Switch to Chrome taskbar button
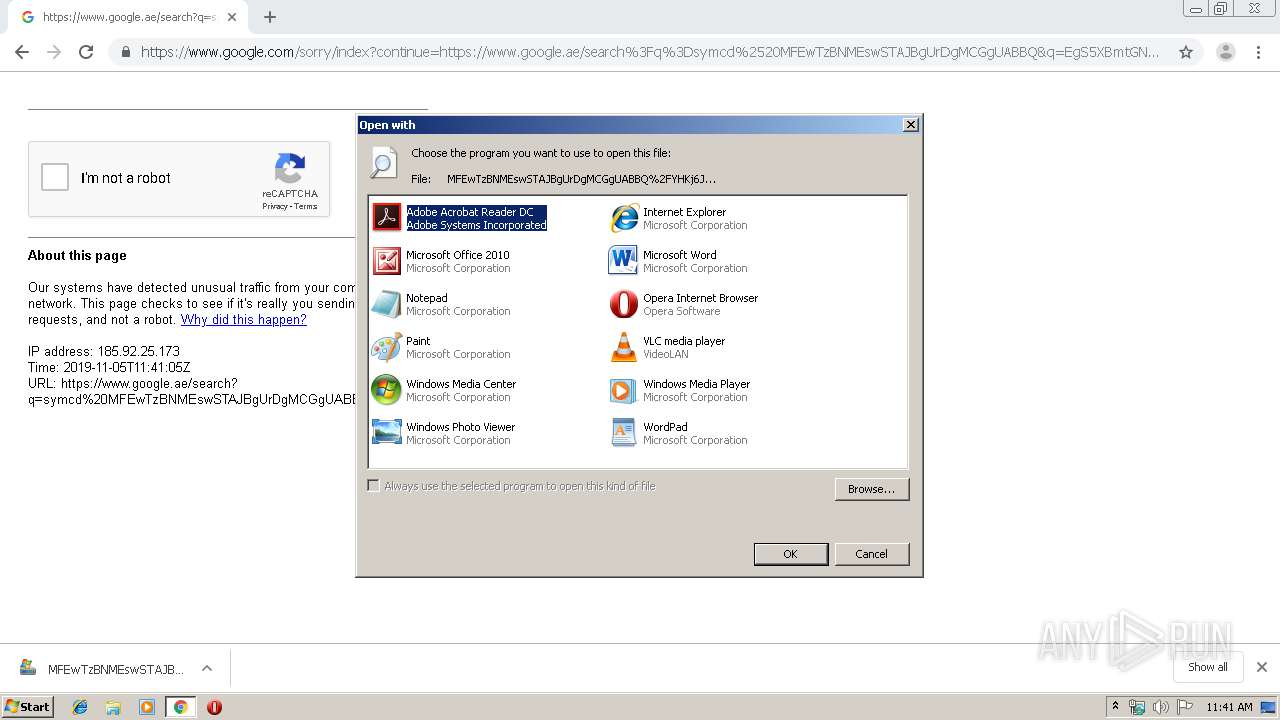The image size is (1280, 720). point(180,707)
